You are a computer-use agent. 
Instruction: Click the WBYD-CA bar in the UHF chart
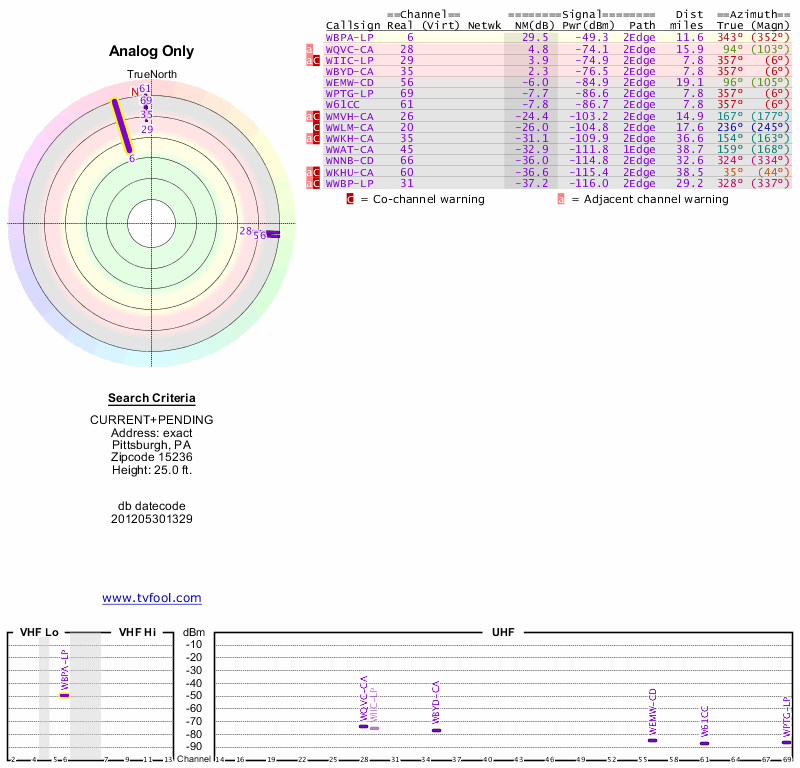436,730
